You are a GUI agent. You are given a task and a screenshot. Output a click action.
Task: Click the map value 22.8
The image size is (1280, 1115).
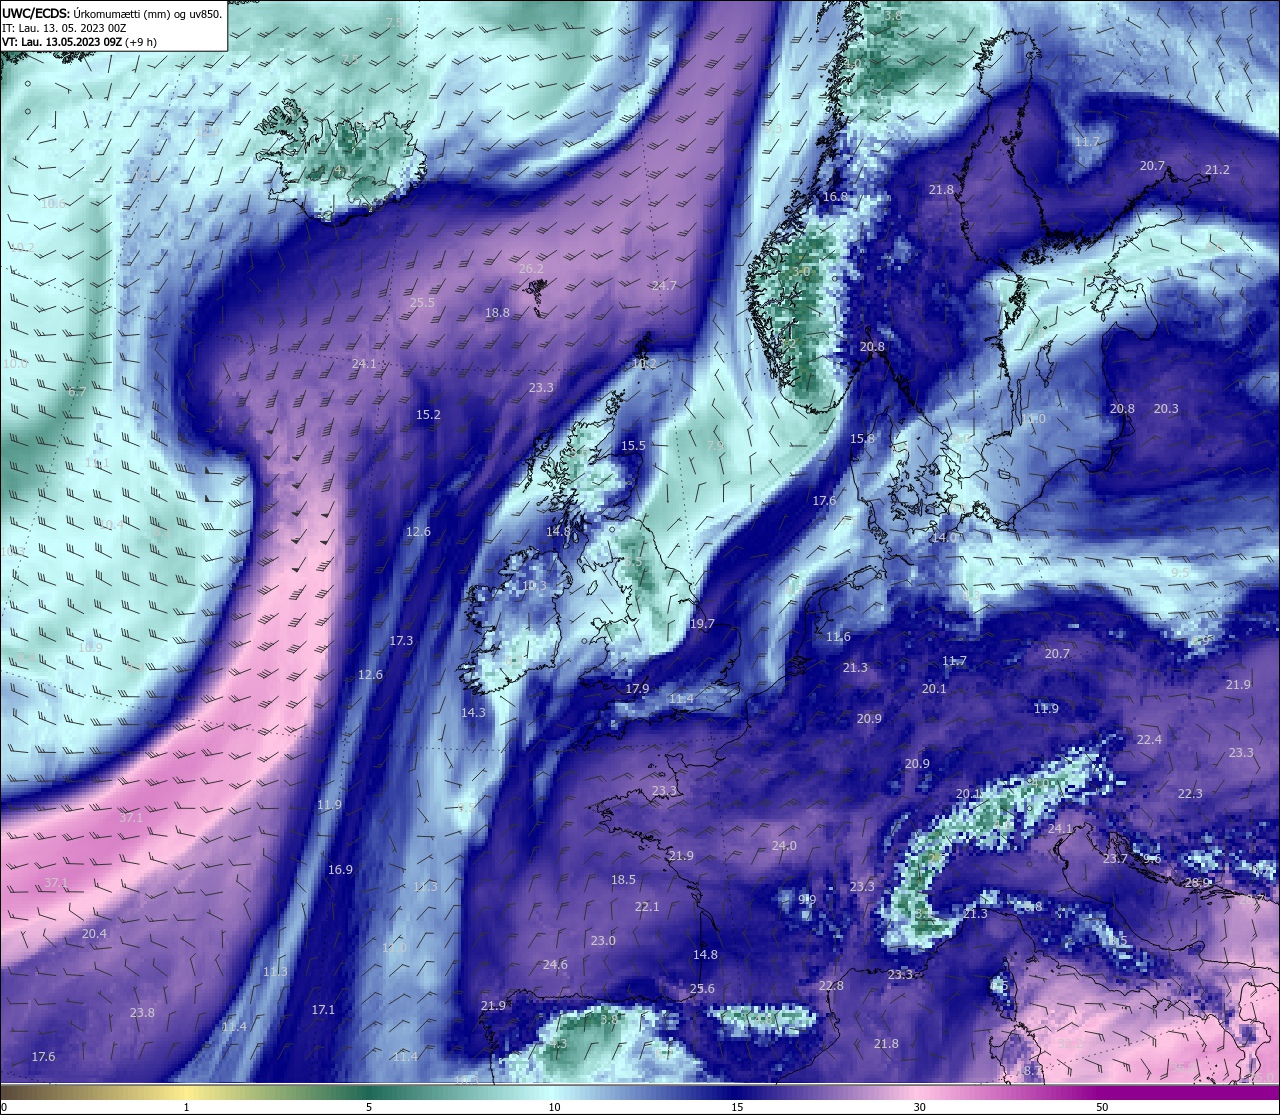pos(831,986)
